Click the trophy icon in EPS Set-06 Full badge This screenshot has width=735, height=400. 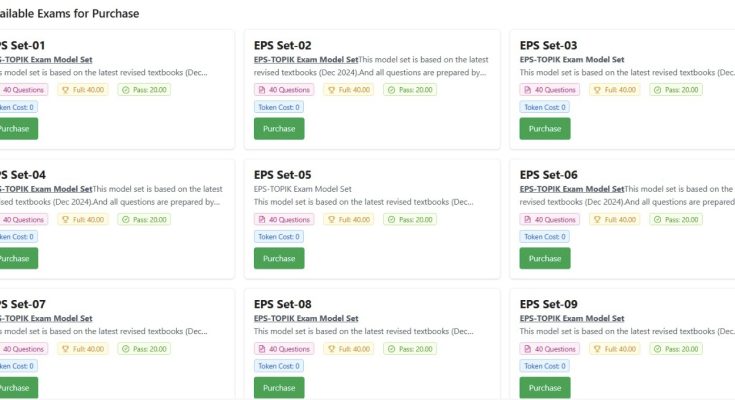click(596, 220)
